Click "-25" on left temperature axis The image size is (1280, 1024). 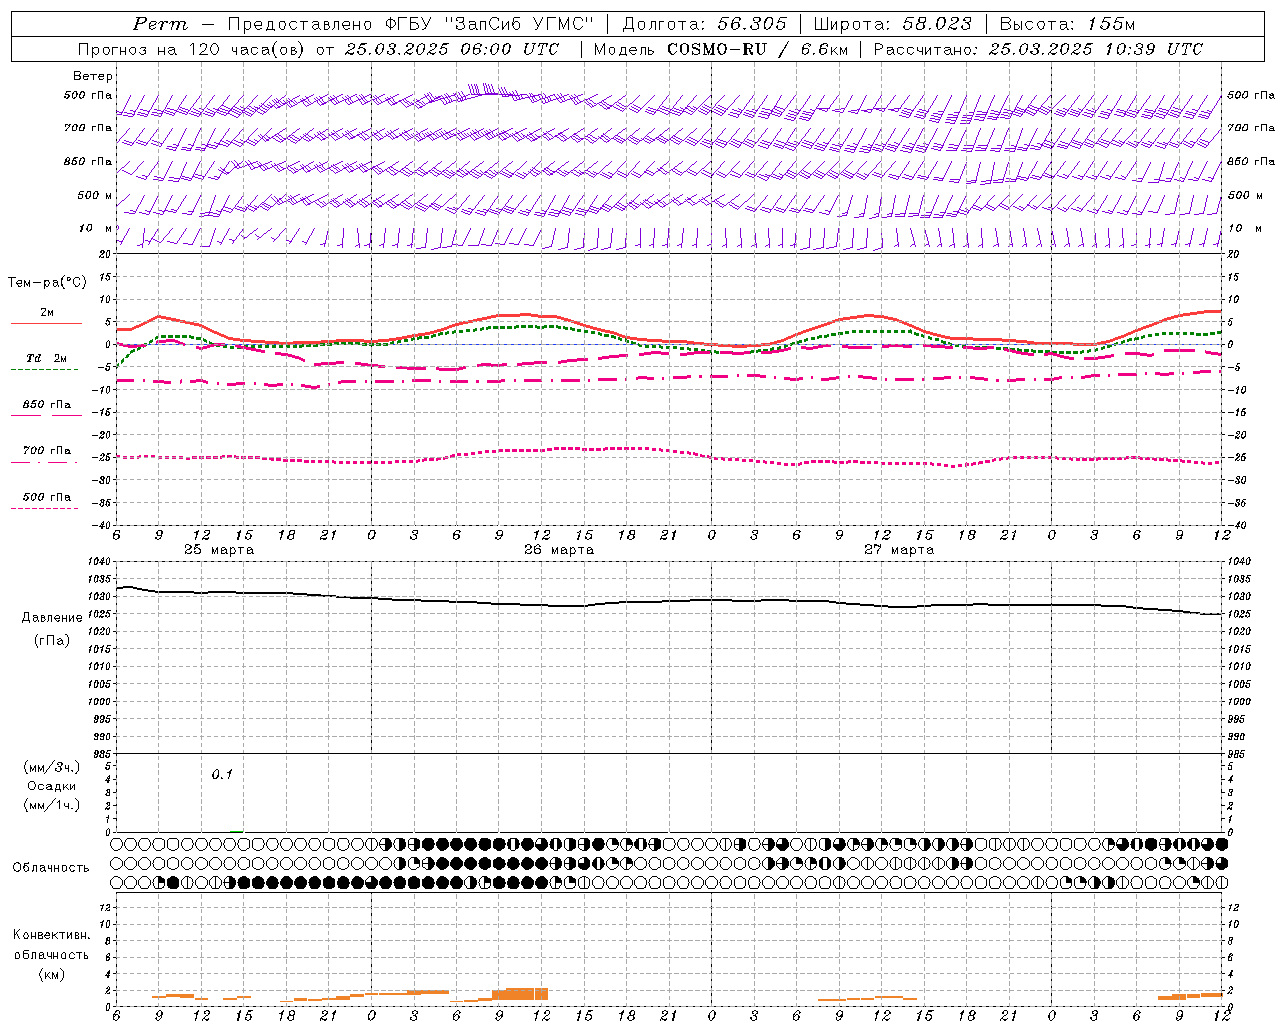click(103, 457)
